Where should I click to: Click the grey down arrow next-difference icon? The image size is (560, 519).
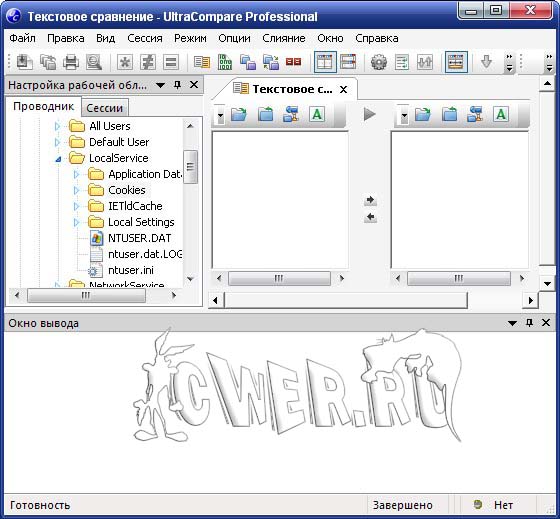coord(486,62)
